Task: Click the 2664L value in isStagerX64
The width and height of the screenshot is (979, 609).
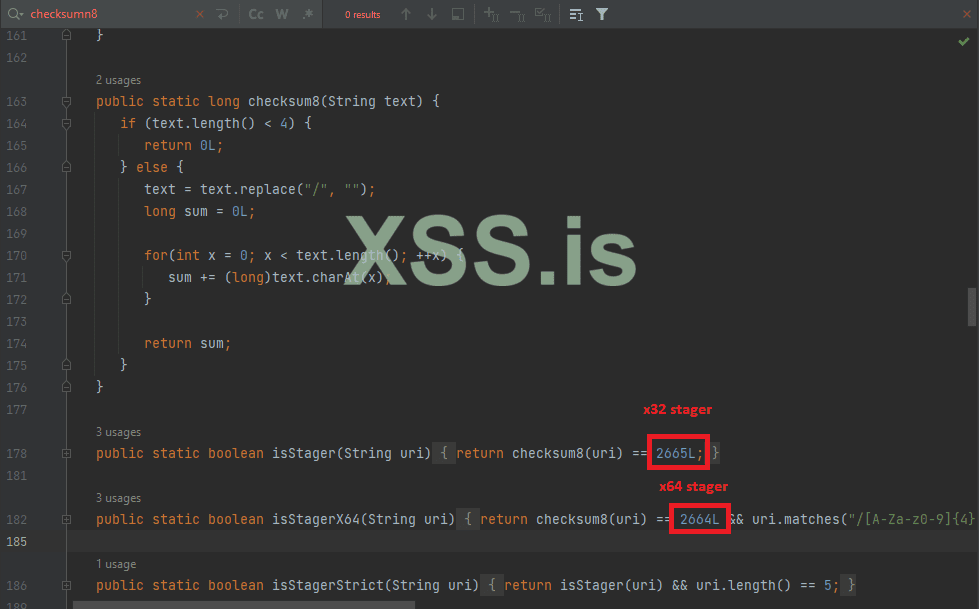Action: [699, 519]
